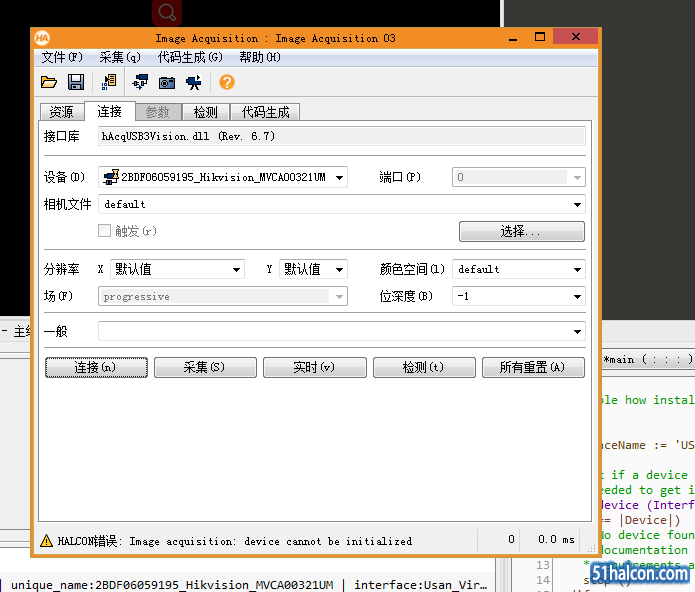
Task: Click the 连接(n) connect button
Action: click(x=96, y=367)
